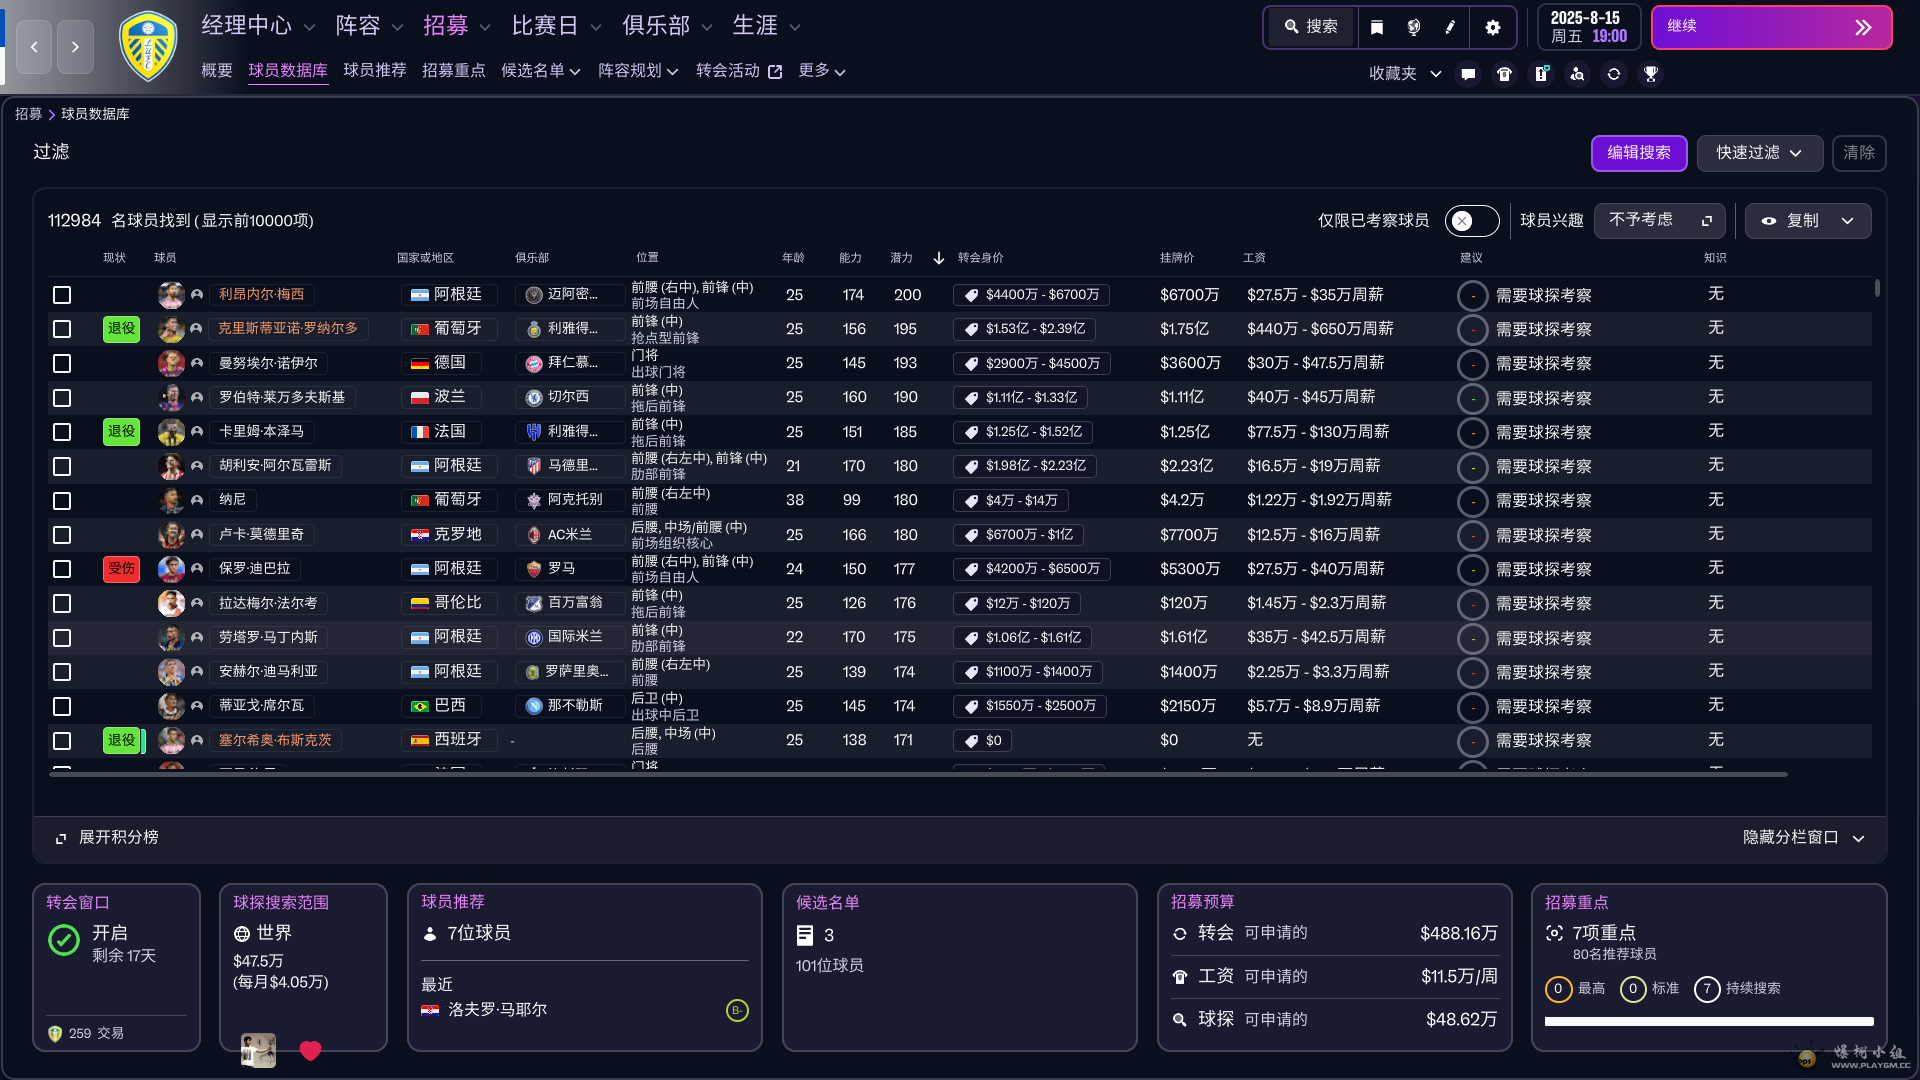
Task: Switch to the 招募重点 tab
Action: click(454, 71)
